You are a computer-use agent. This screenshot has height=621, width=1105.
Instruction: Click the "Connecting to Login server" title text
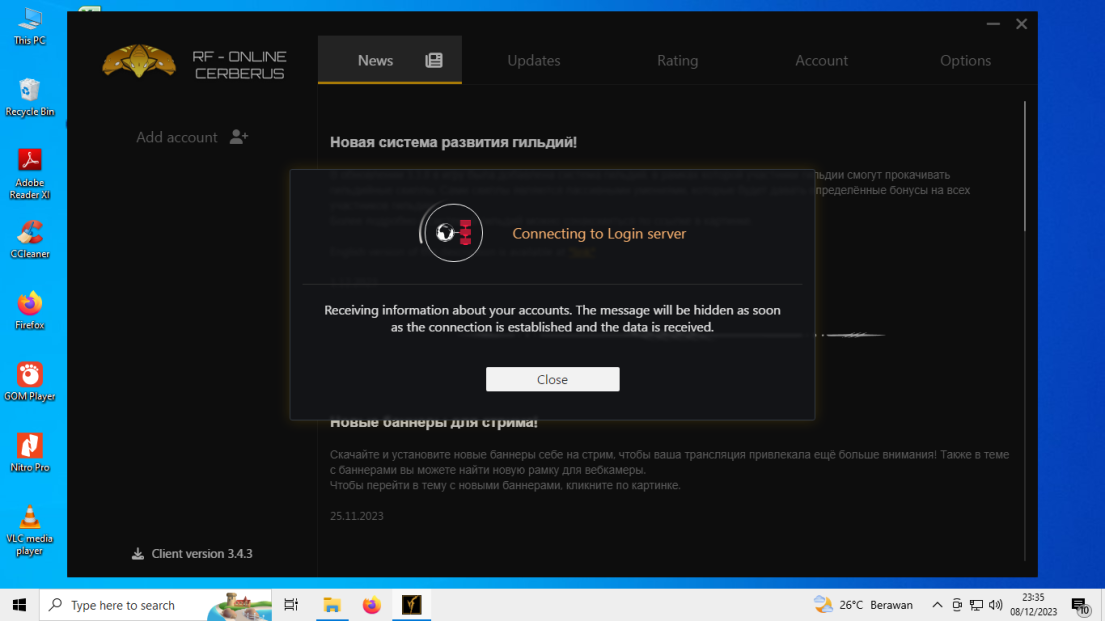(599, 233)
